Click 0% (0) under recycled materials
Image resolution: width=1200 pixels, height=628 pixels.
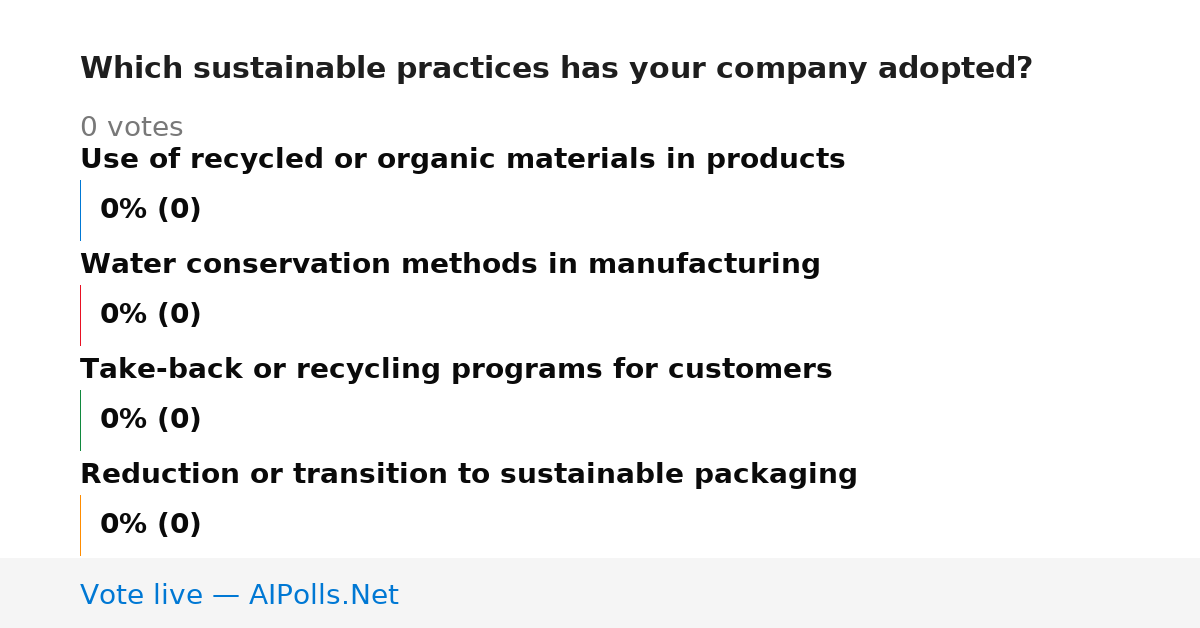150,210
